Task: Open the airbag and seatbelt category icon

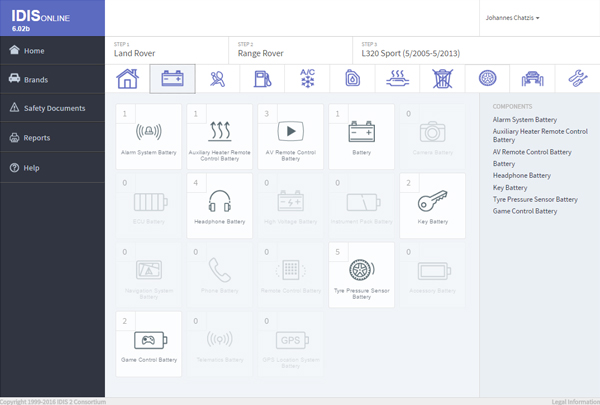Action: click(x=217, y=78)
